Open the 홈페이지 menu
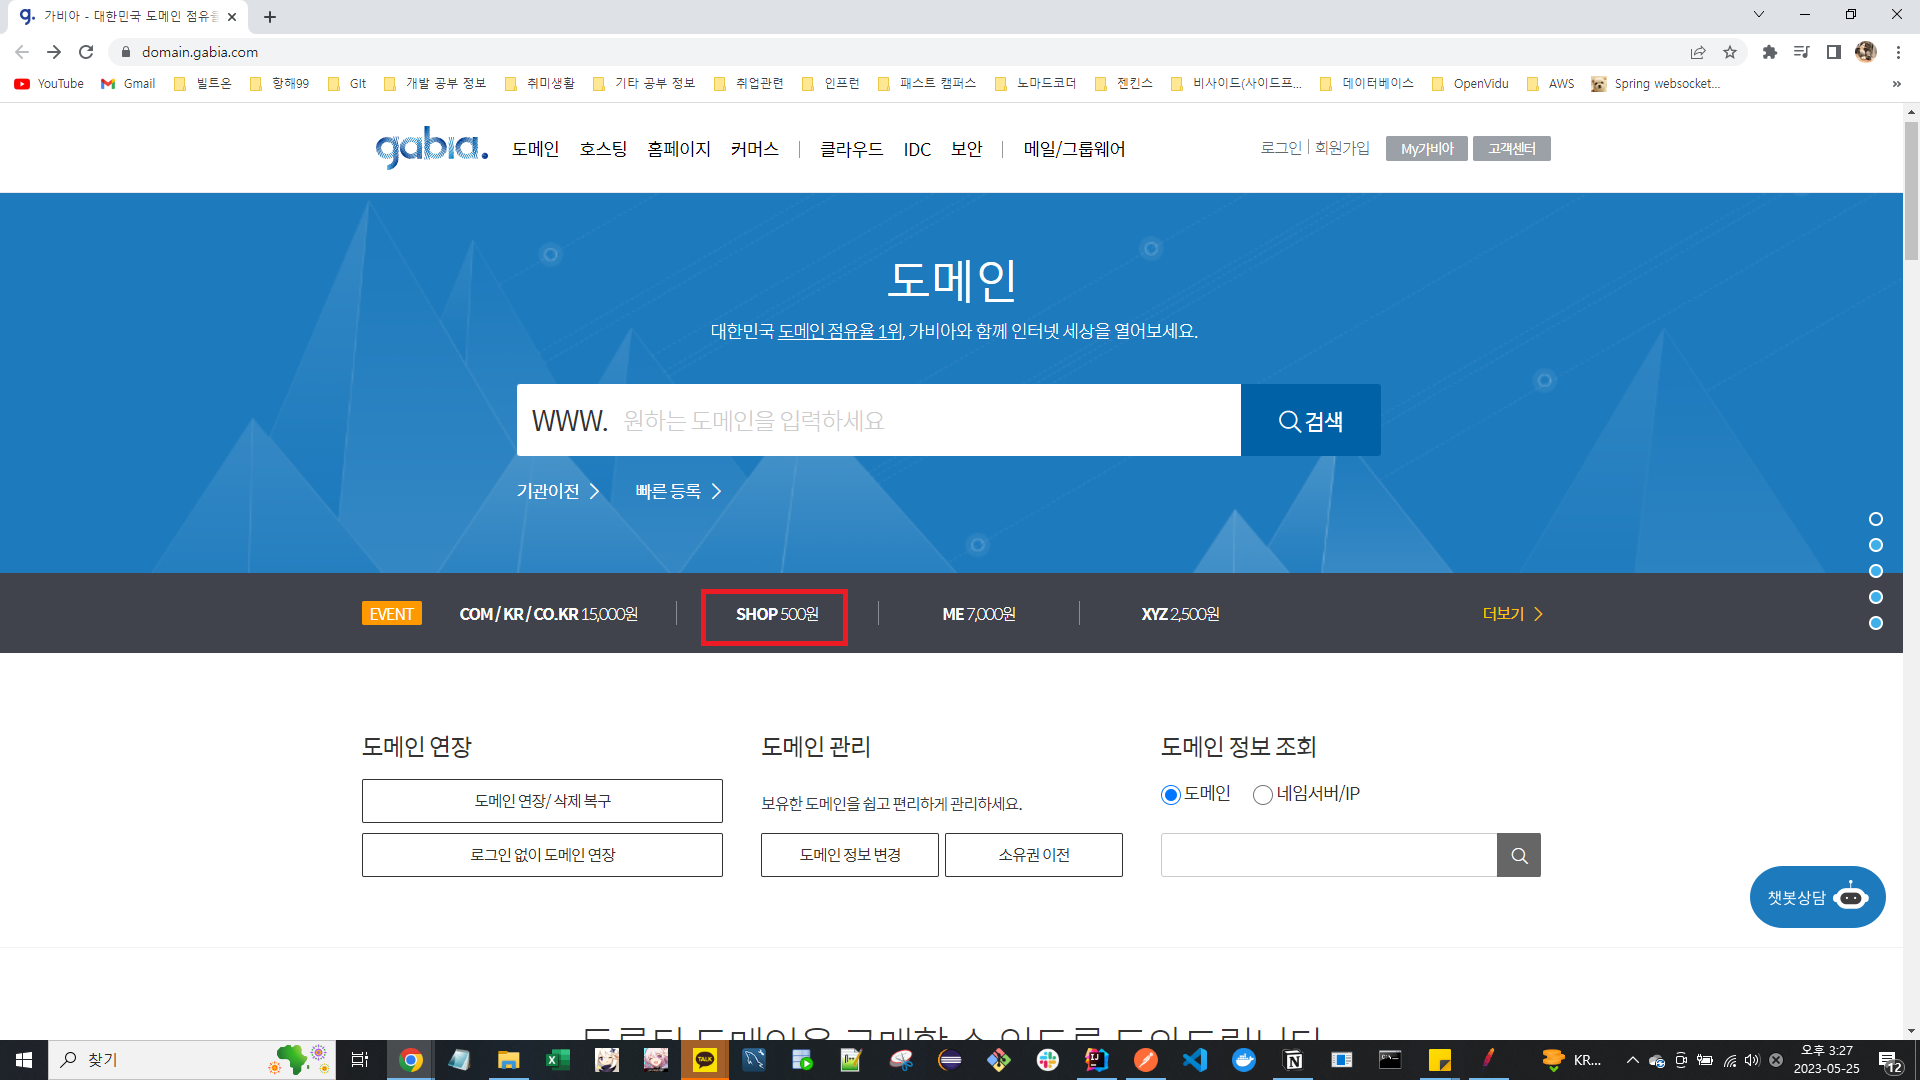The width and height of the screenshot is (1920, 1080). (x=679, y=149)
